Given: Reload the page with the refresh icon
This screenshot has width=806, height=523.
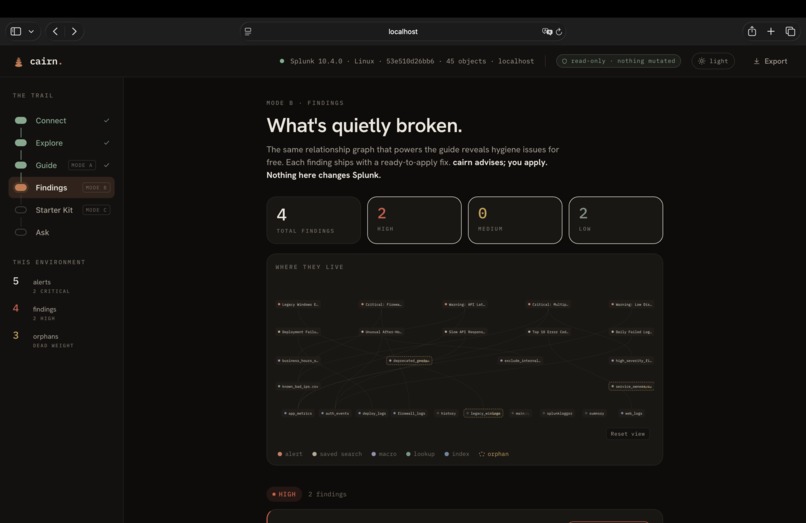Looking at the screenshot, I should pyautogui.click(x=559, y=31).
